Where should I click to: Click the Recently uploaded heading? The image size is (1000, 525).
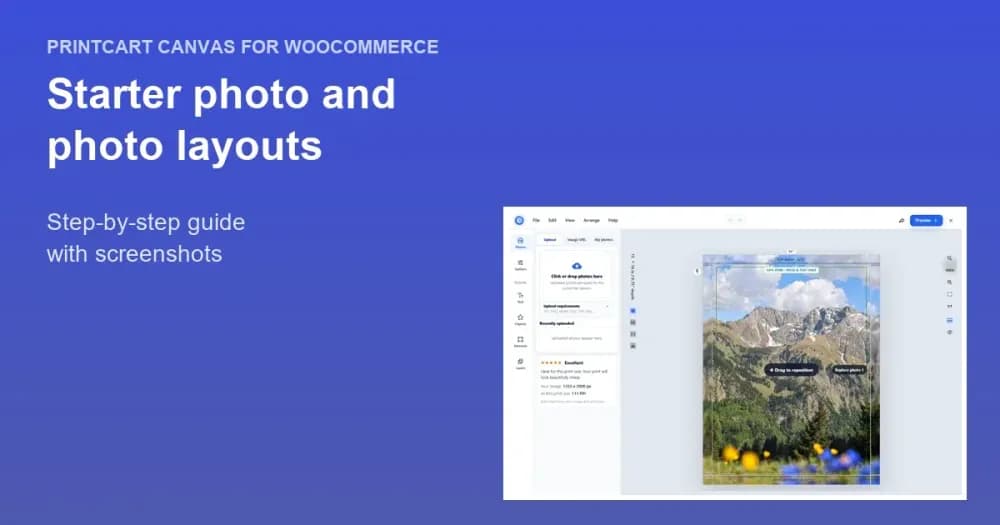tap(557, 323)
